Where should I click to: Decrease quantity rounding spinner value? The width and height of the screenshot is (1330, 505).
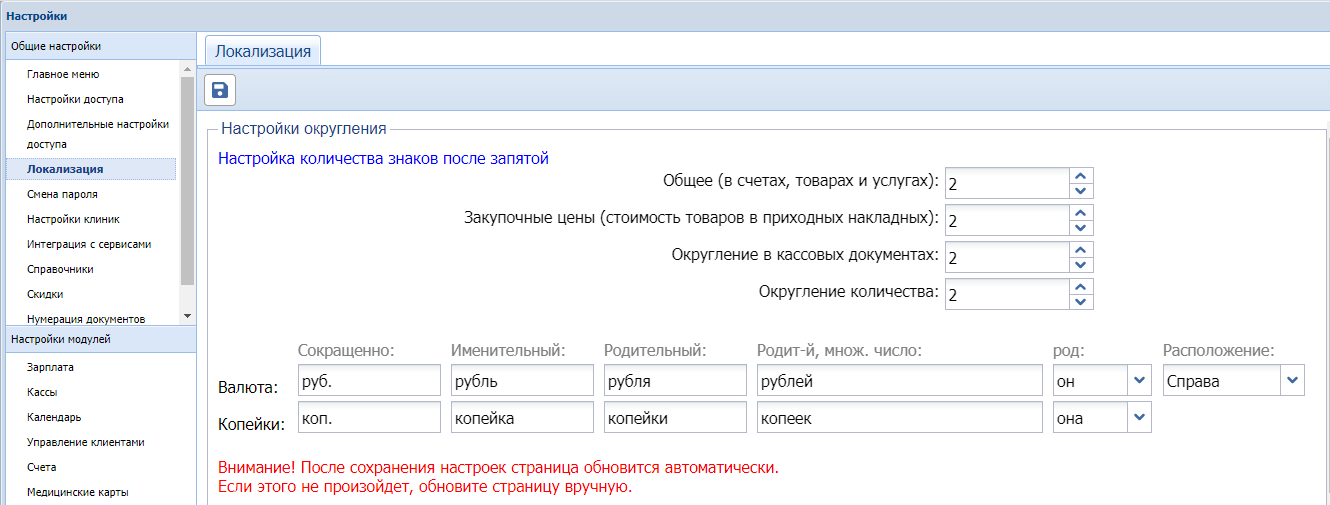pos(1080,302)
